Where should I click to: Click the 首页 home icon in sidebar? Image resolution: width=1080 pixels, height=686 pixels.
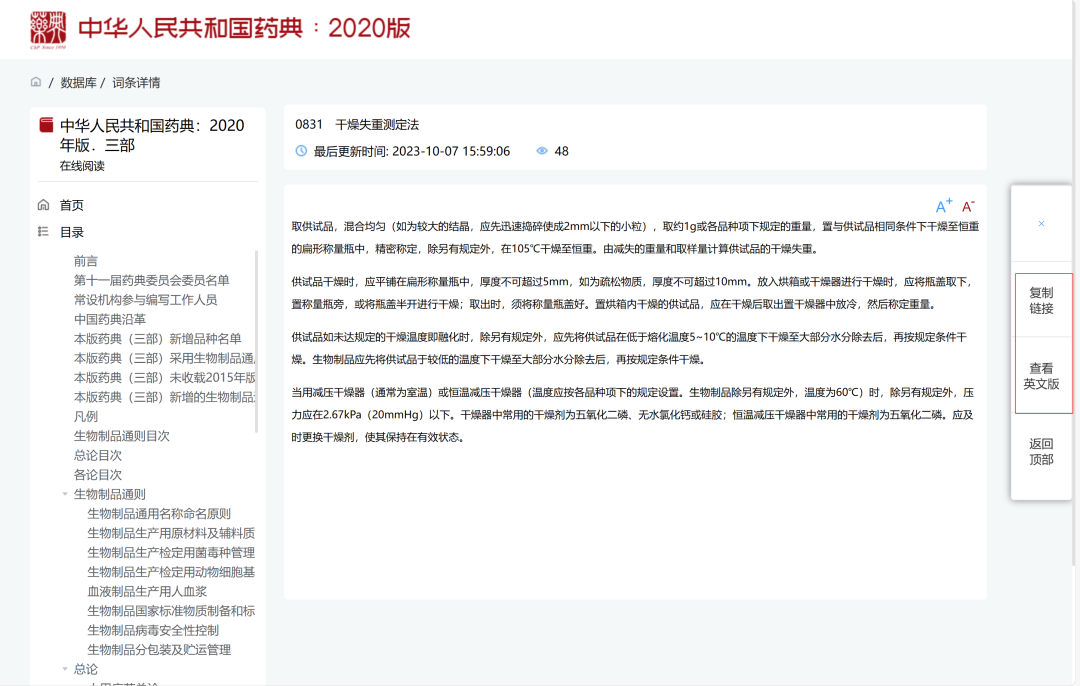pos(43,205)
